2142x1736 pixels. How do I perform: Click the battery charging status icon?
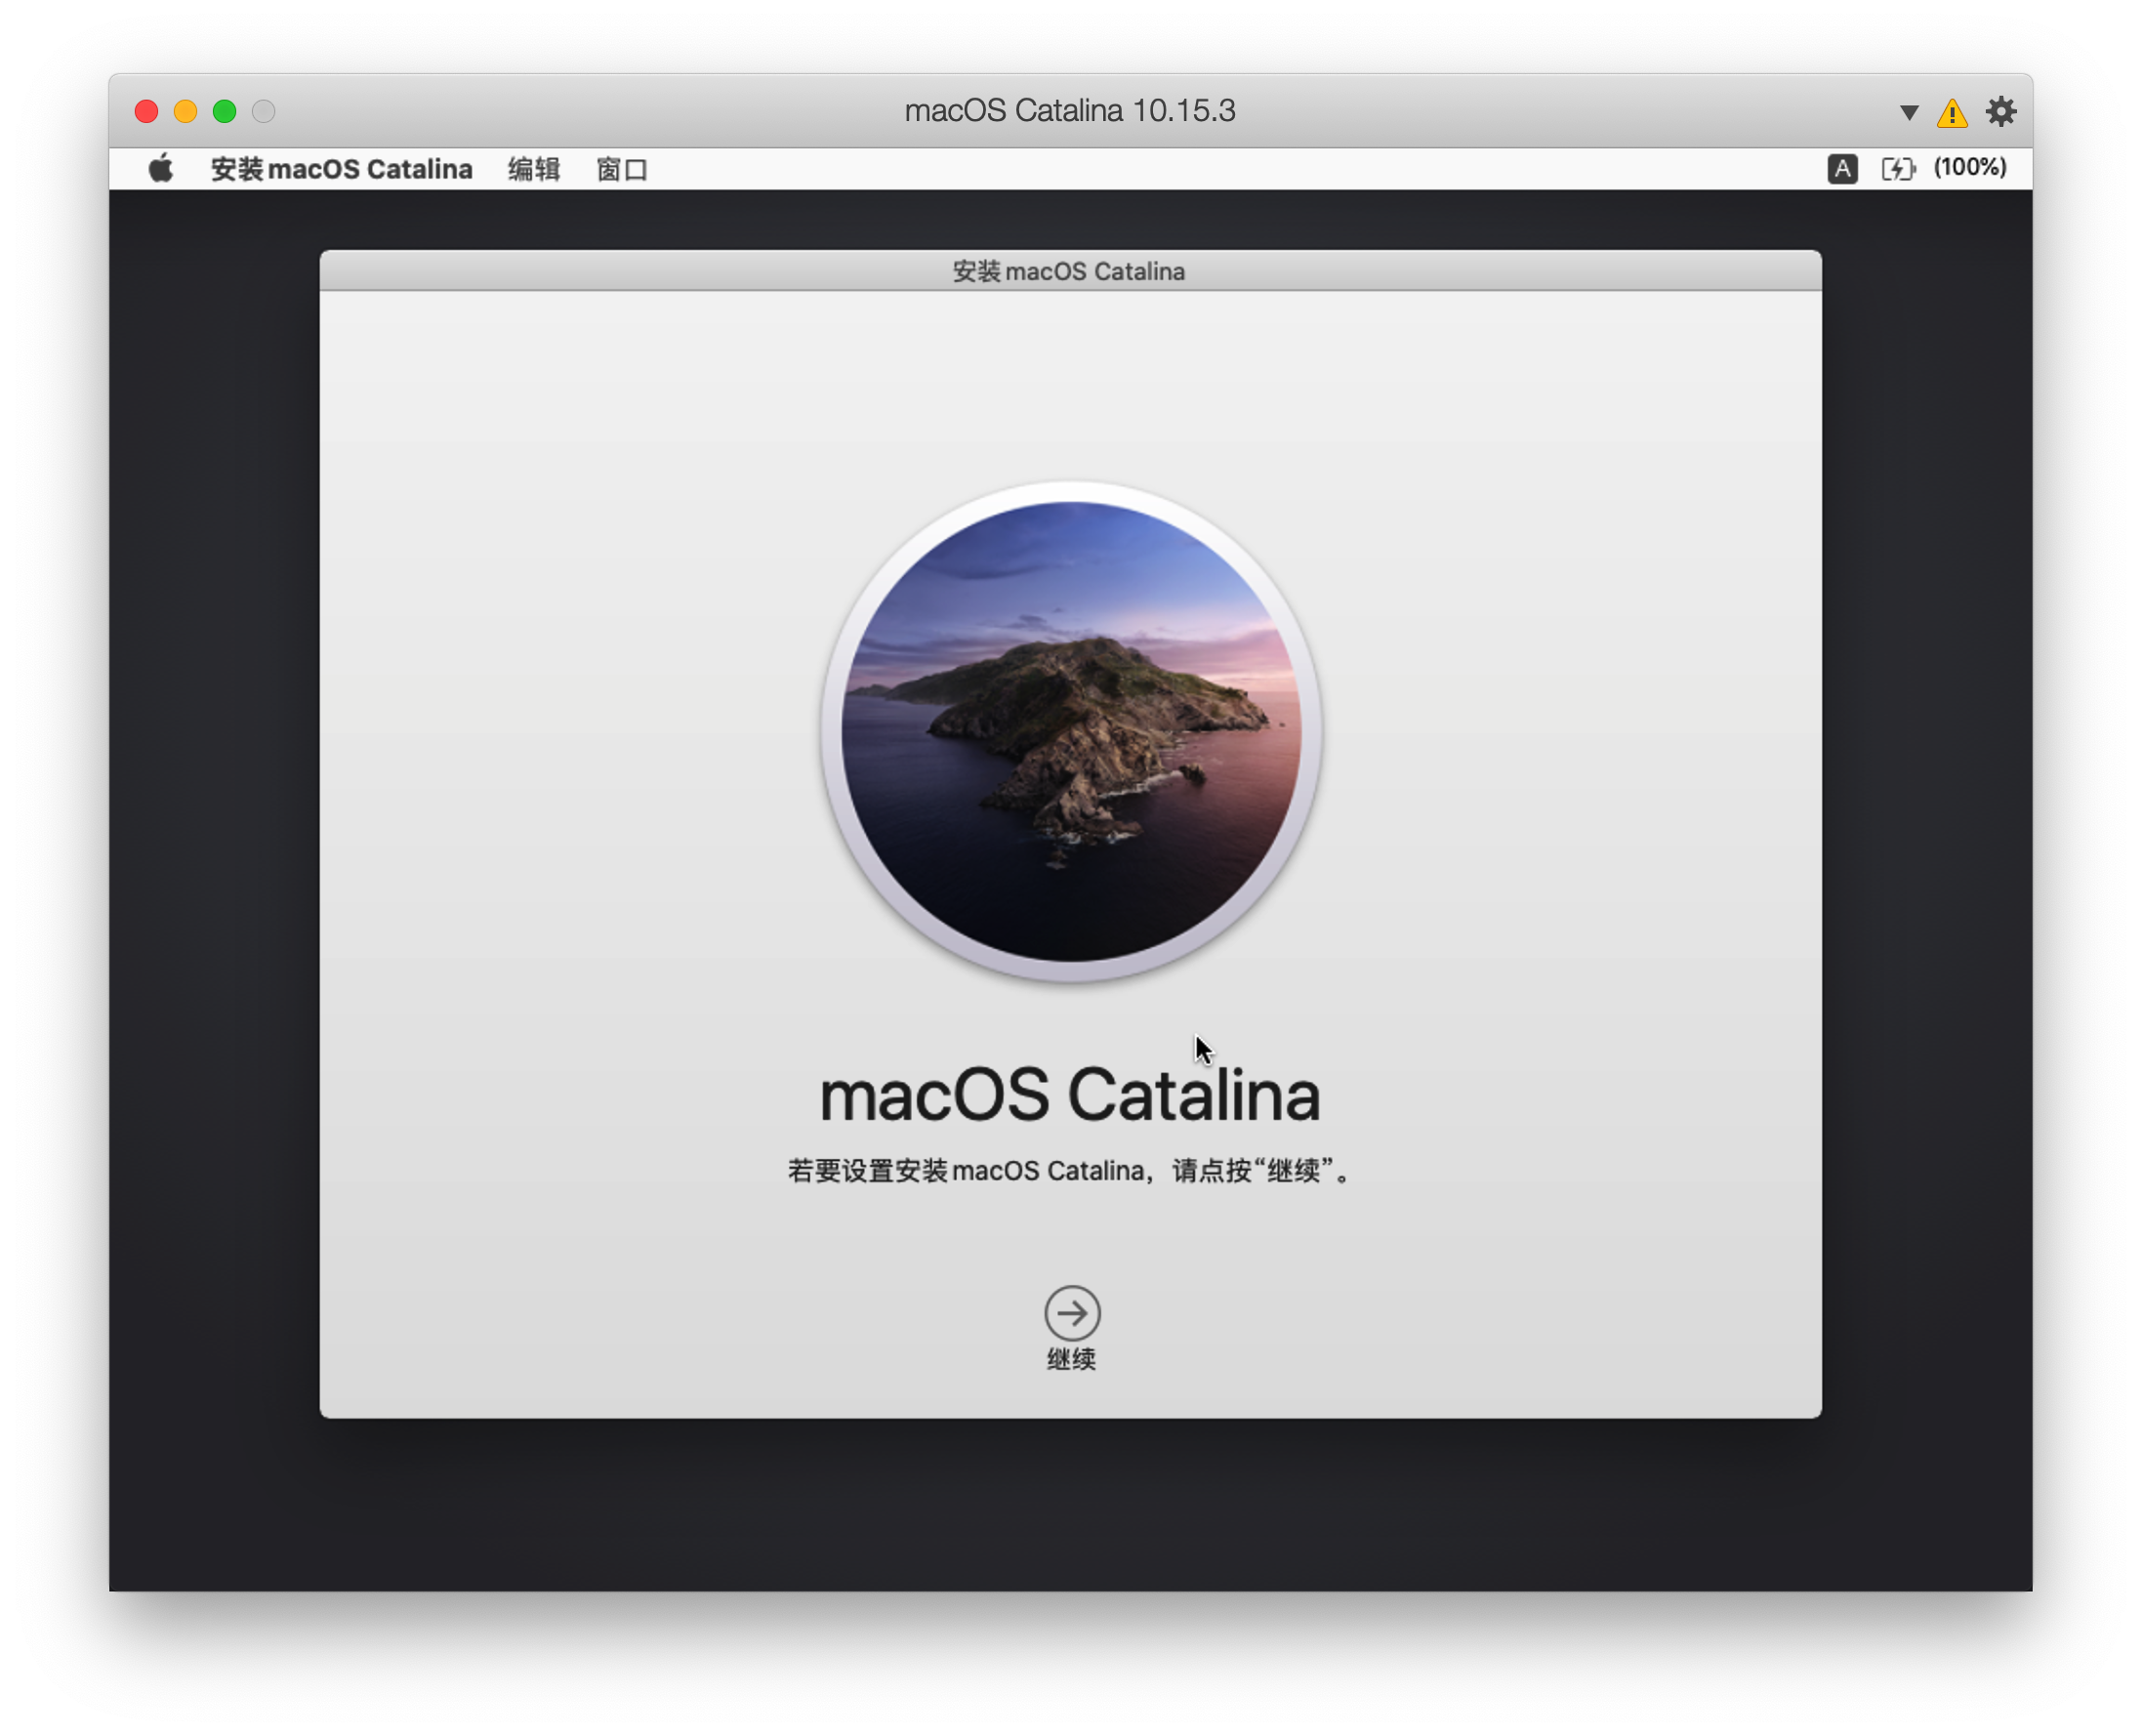[x=1897, y=169]
